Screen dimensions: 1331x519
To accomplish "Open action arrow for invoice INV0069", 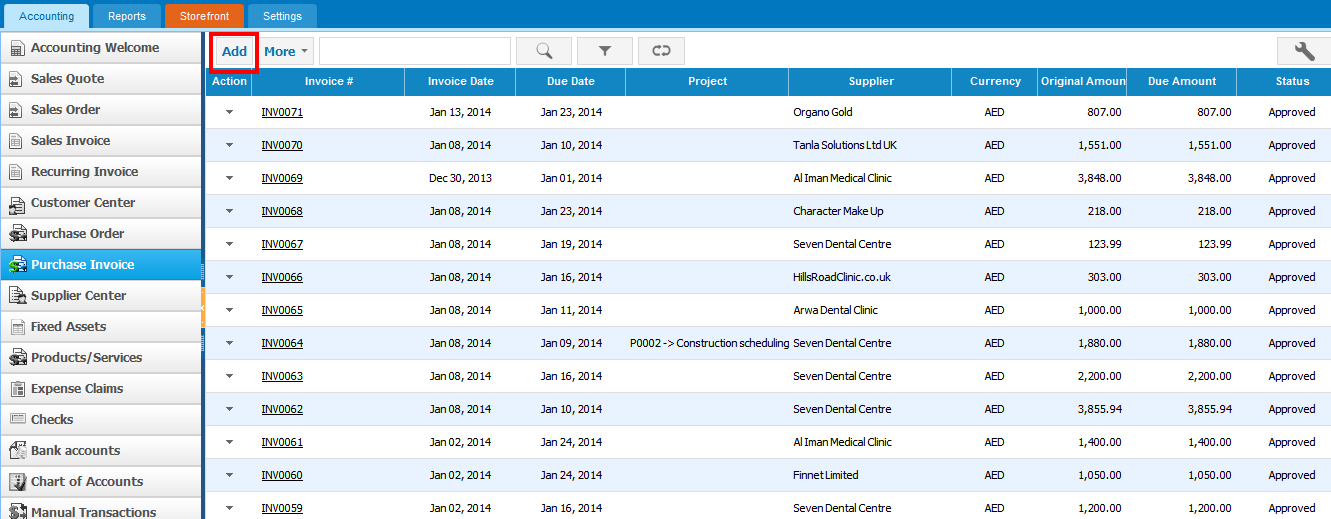I will click(x=229, y=178).
